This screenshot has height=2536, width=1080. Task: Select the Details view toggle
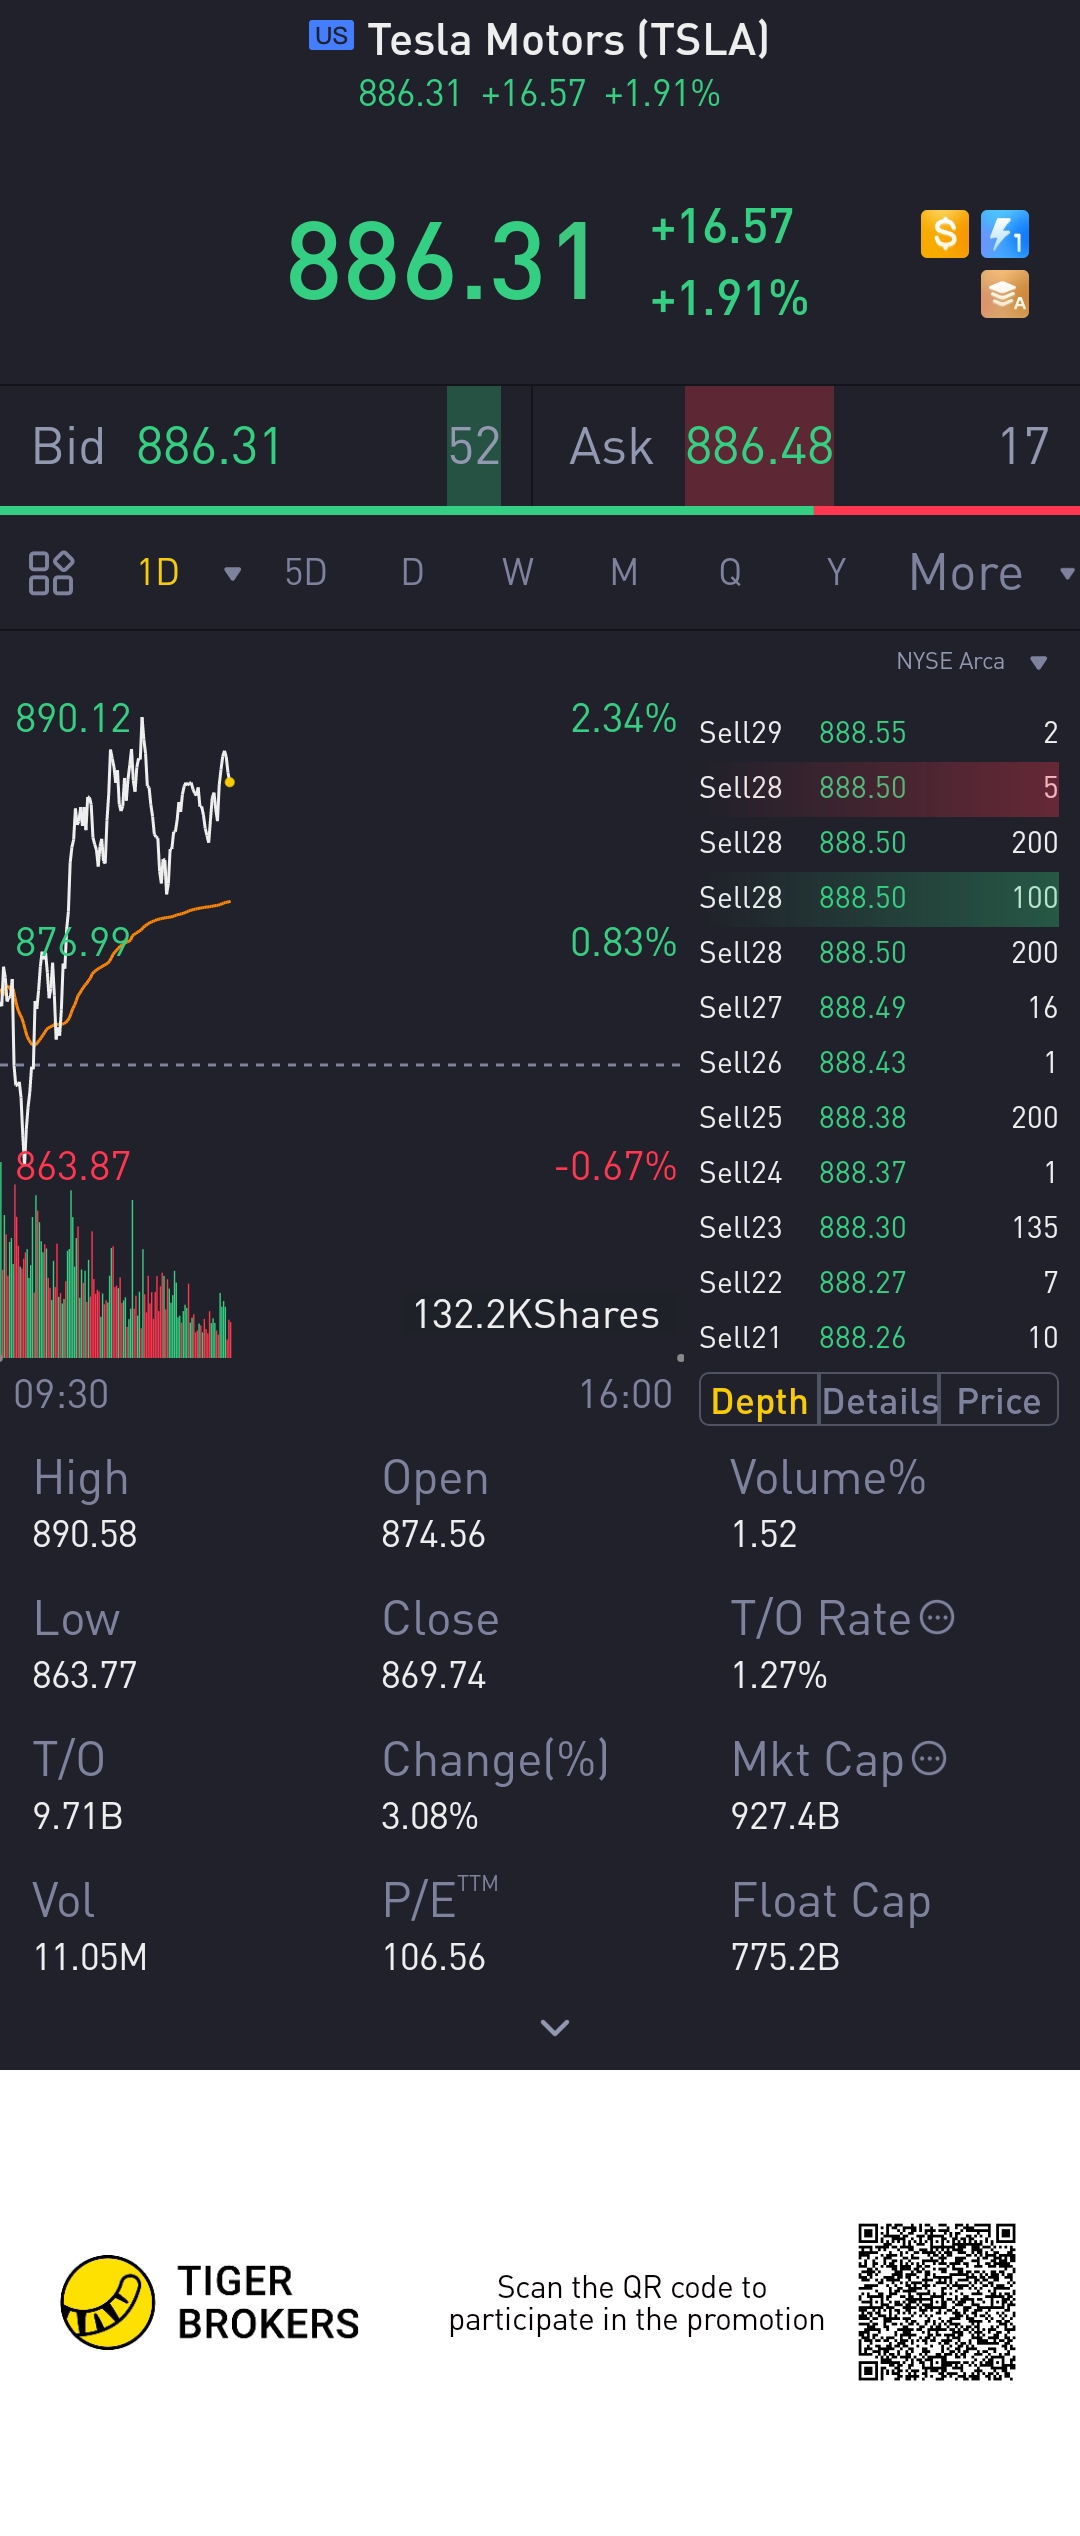click(x=880, y=1401)
